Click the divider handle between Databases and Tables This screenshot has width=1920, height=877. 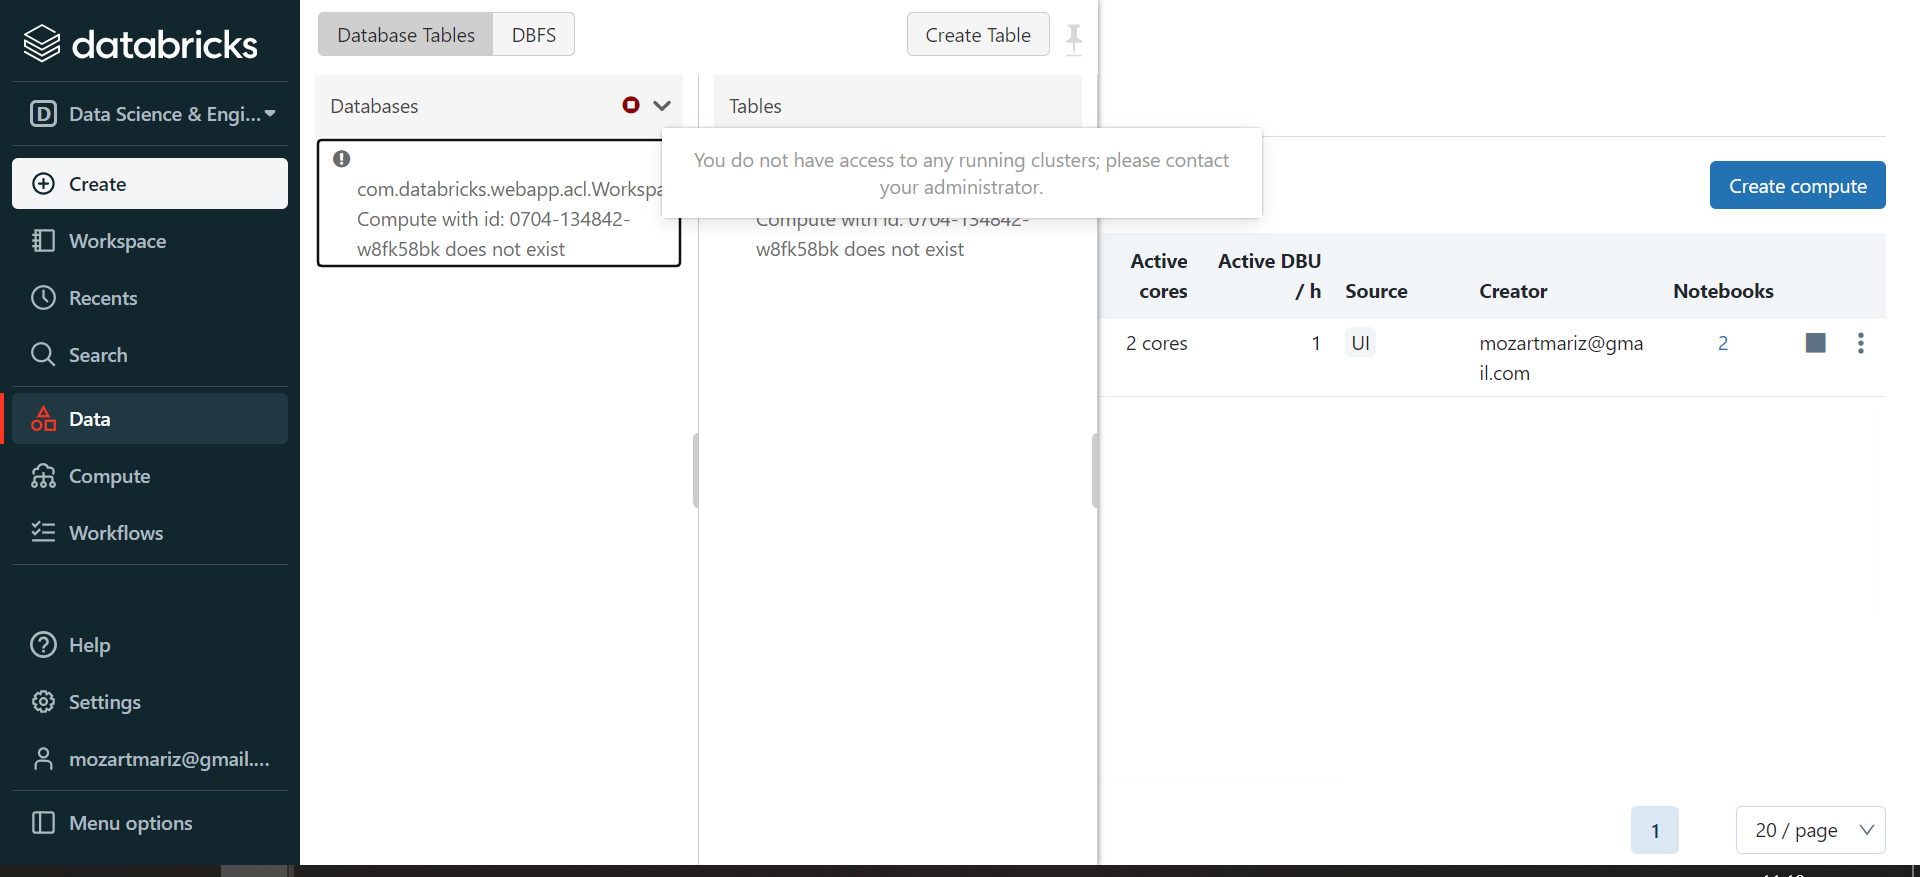tap(696, 470)
